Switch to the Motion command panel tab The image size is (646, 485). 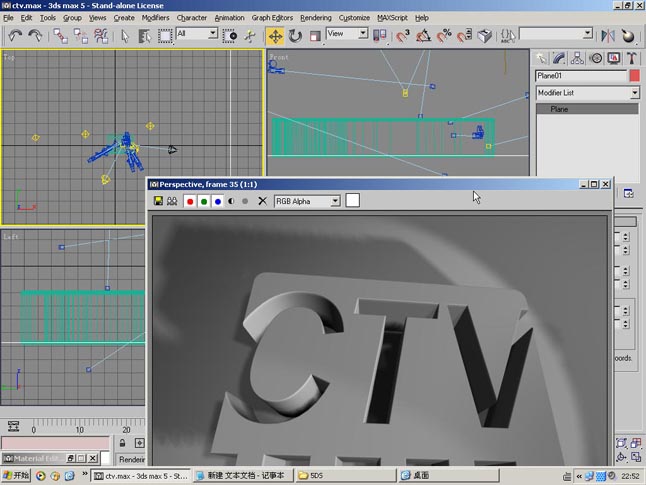(596, 59)
